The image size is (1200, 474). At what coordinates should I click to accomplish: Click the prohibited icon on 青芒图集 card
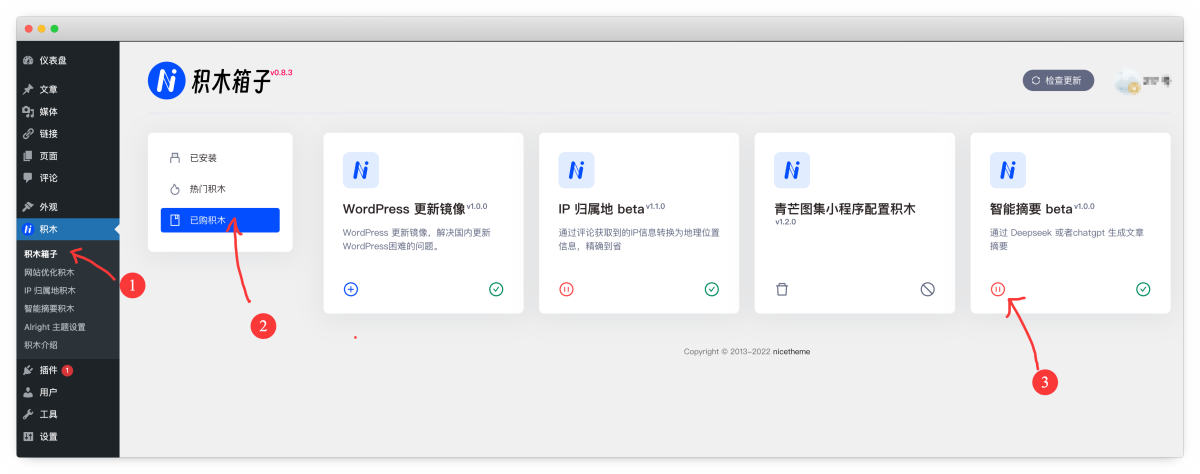click(x=928, y=289)
